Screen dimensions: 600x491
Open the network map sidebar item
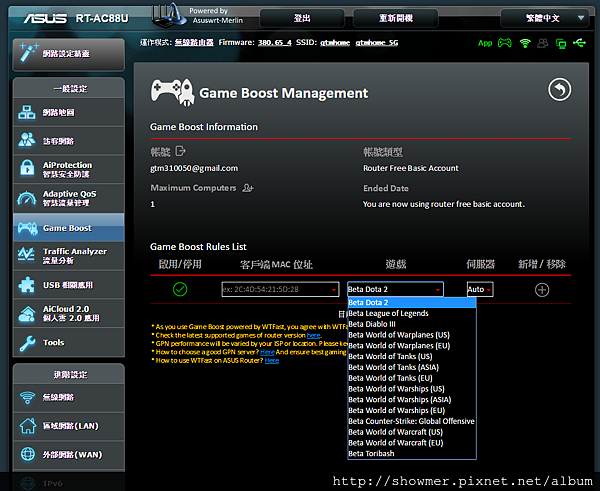click(x=68, y=113)
